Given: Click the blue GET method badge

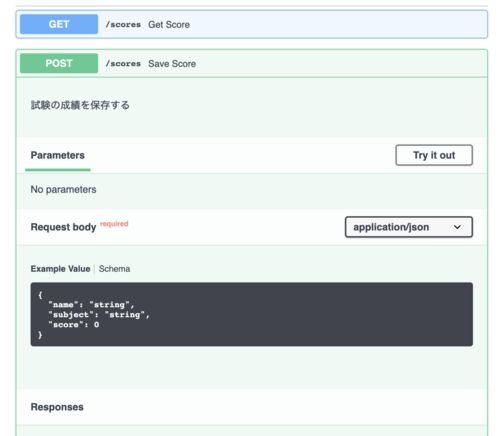Looking at the screenshot, I should pos(59,24).
